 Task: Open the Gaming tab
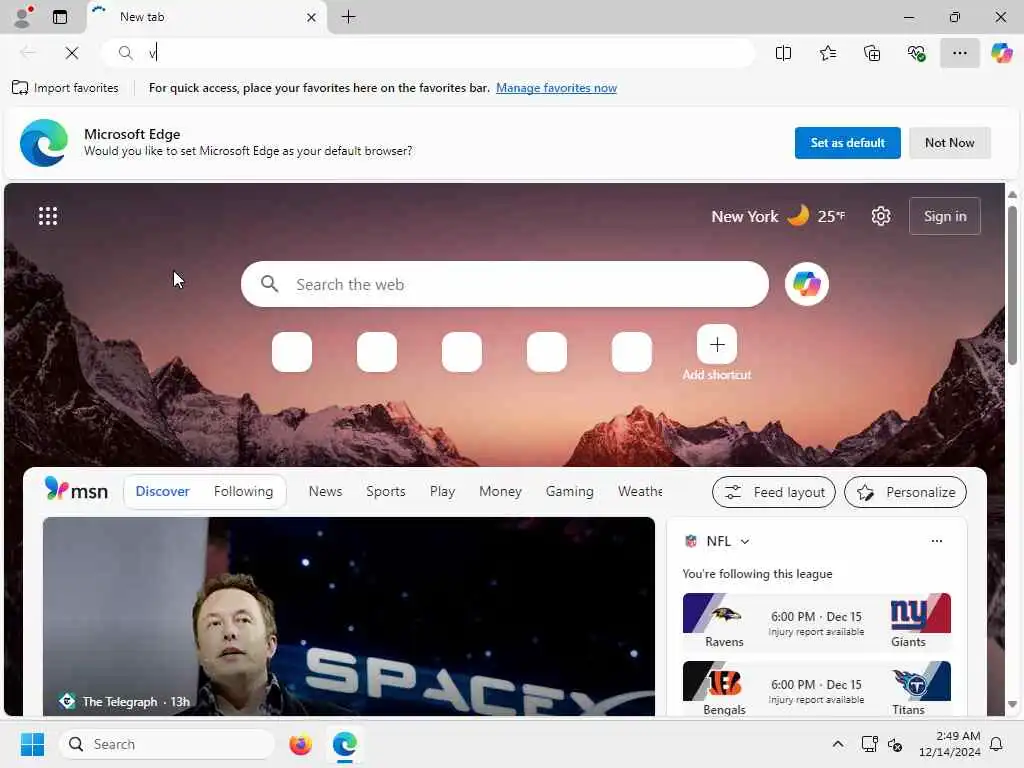click(569, 491)
